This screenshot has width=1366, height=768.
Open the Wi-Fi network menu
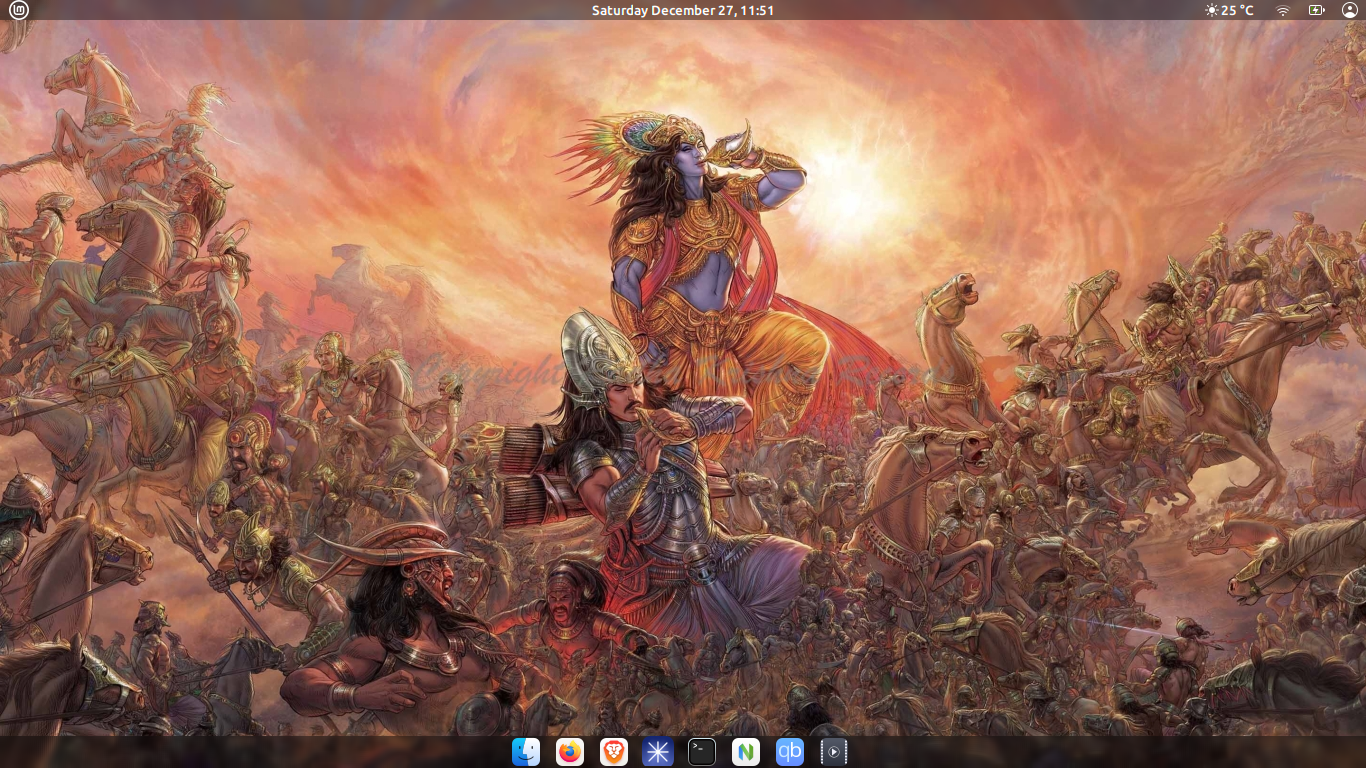1283,10
